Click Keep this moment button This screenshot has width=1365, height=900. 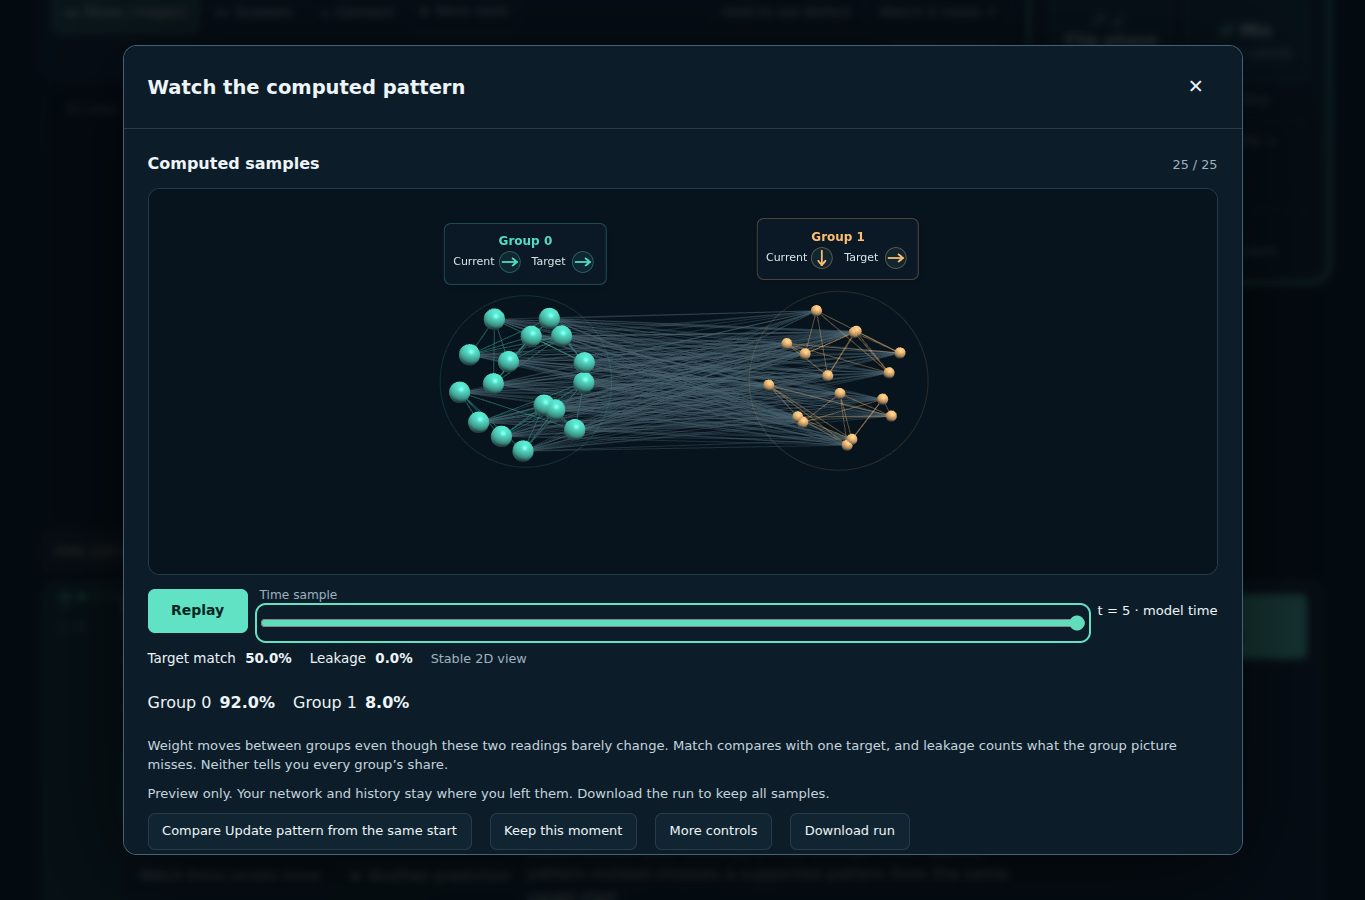pyautogui.click(x=563, y=831)
